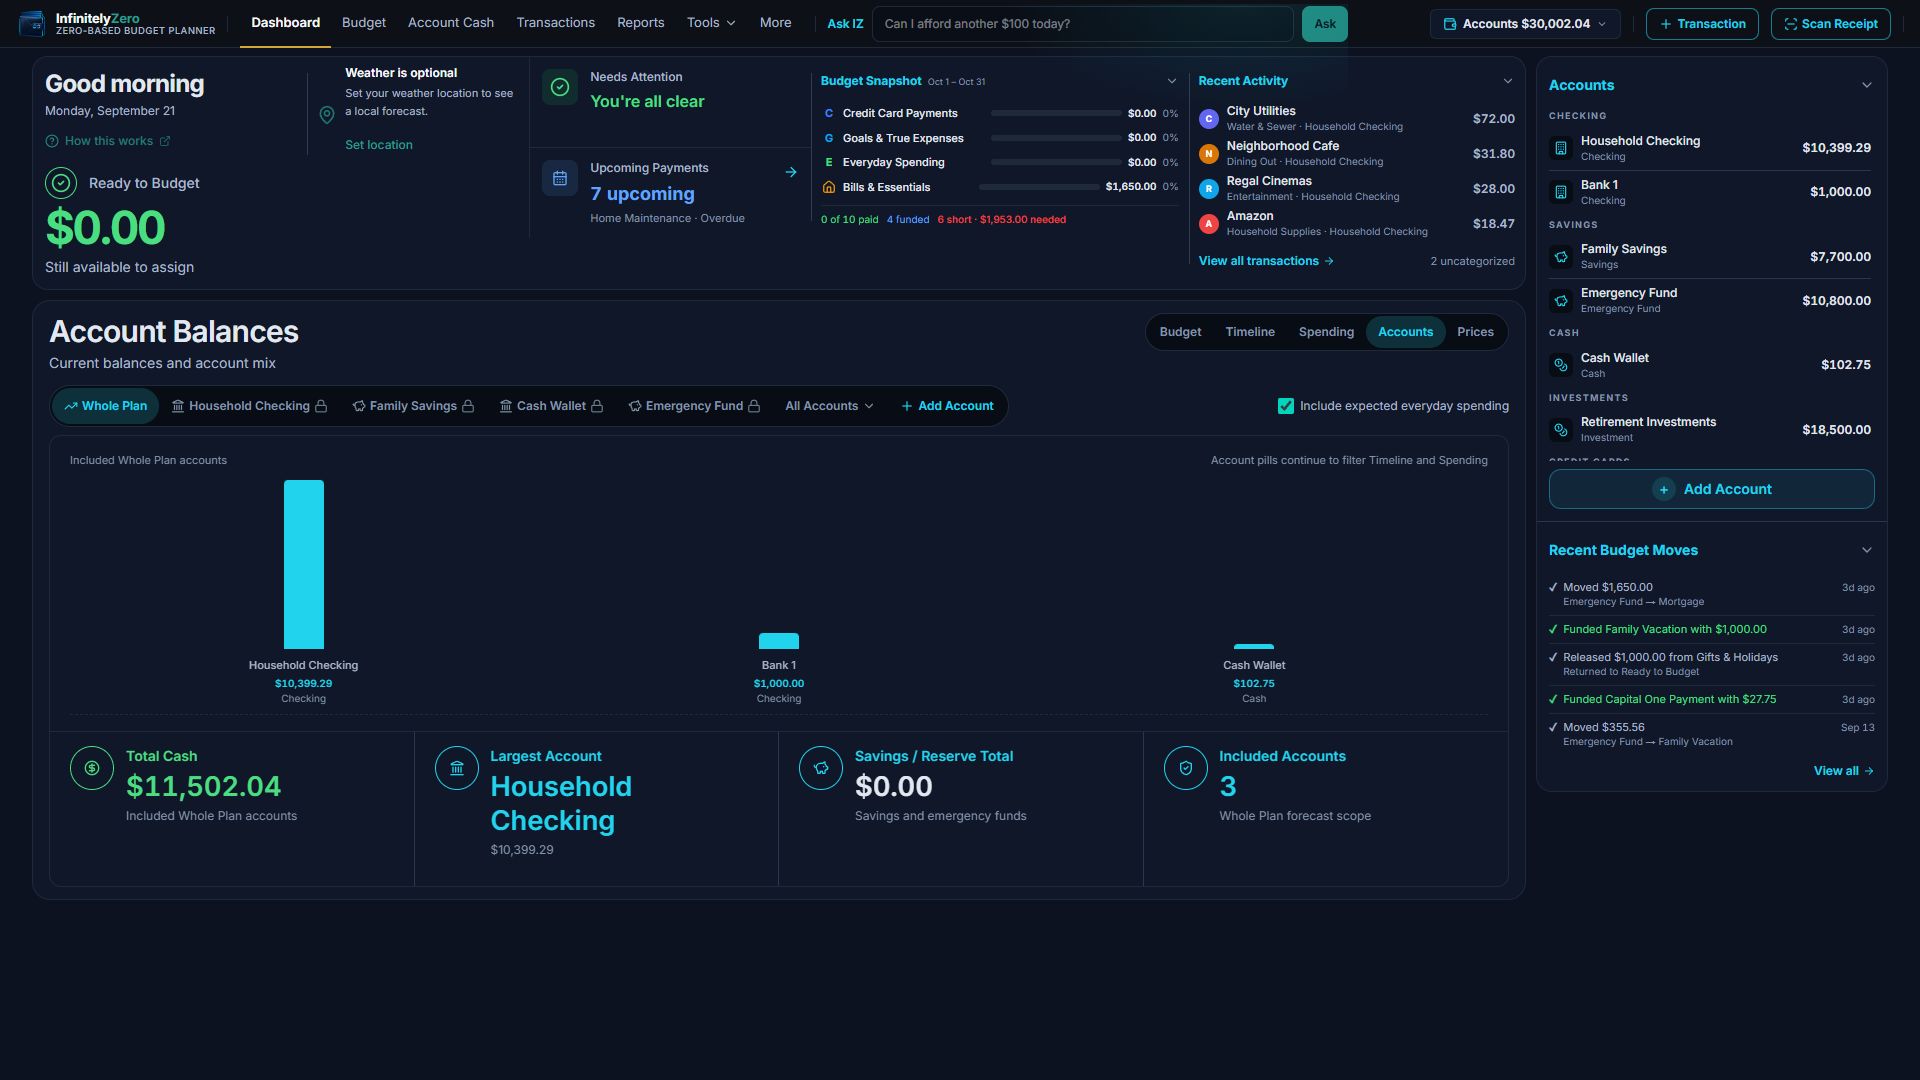This screenshot has width=1920, height=1080.
Task: Click the Cash Wallet coins icon in sidebar
Action: [1561, 365]
